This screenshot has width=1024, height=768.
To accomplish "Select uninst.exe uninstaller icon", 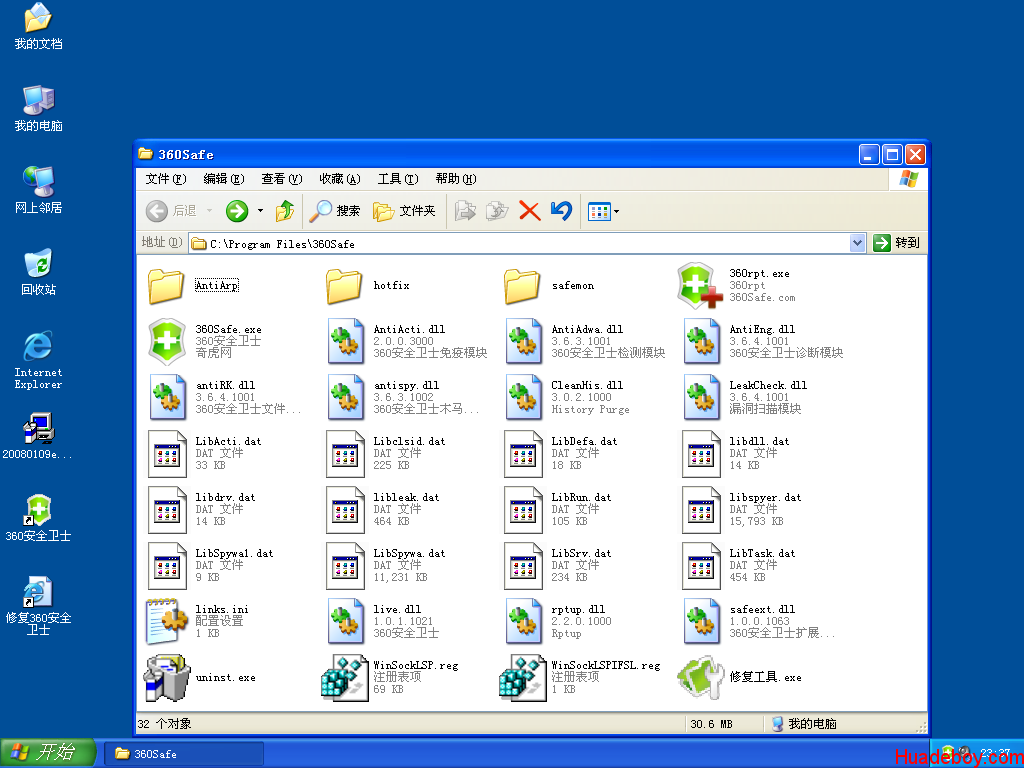I will pos(167,678).
